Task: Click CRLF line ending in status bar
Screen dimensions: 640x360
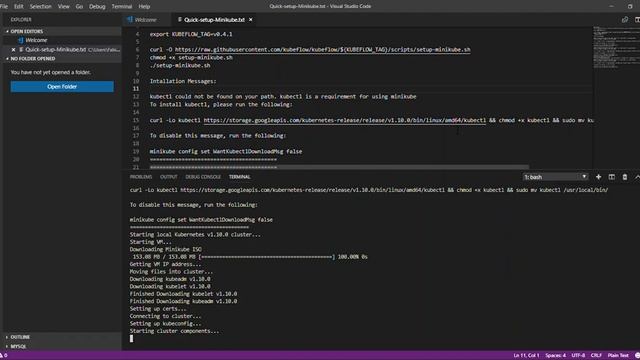Action: pyautogui.click(x=596, y=356)
